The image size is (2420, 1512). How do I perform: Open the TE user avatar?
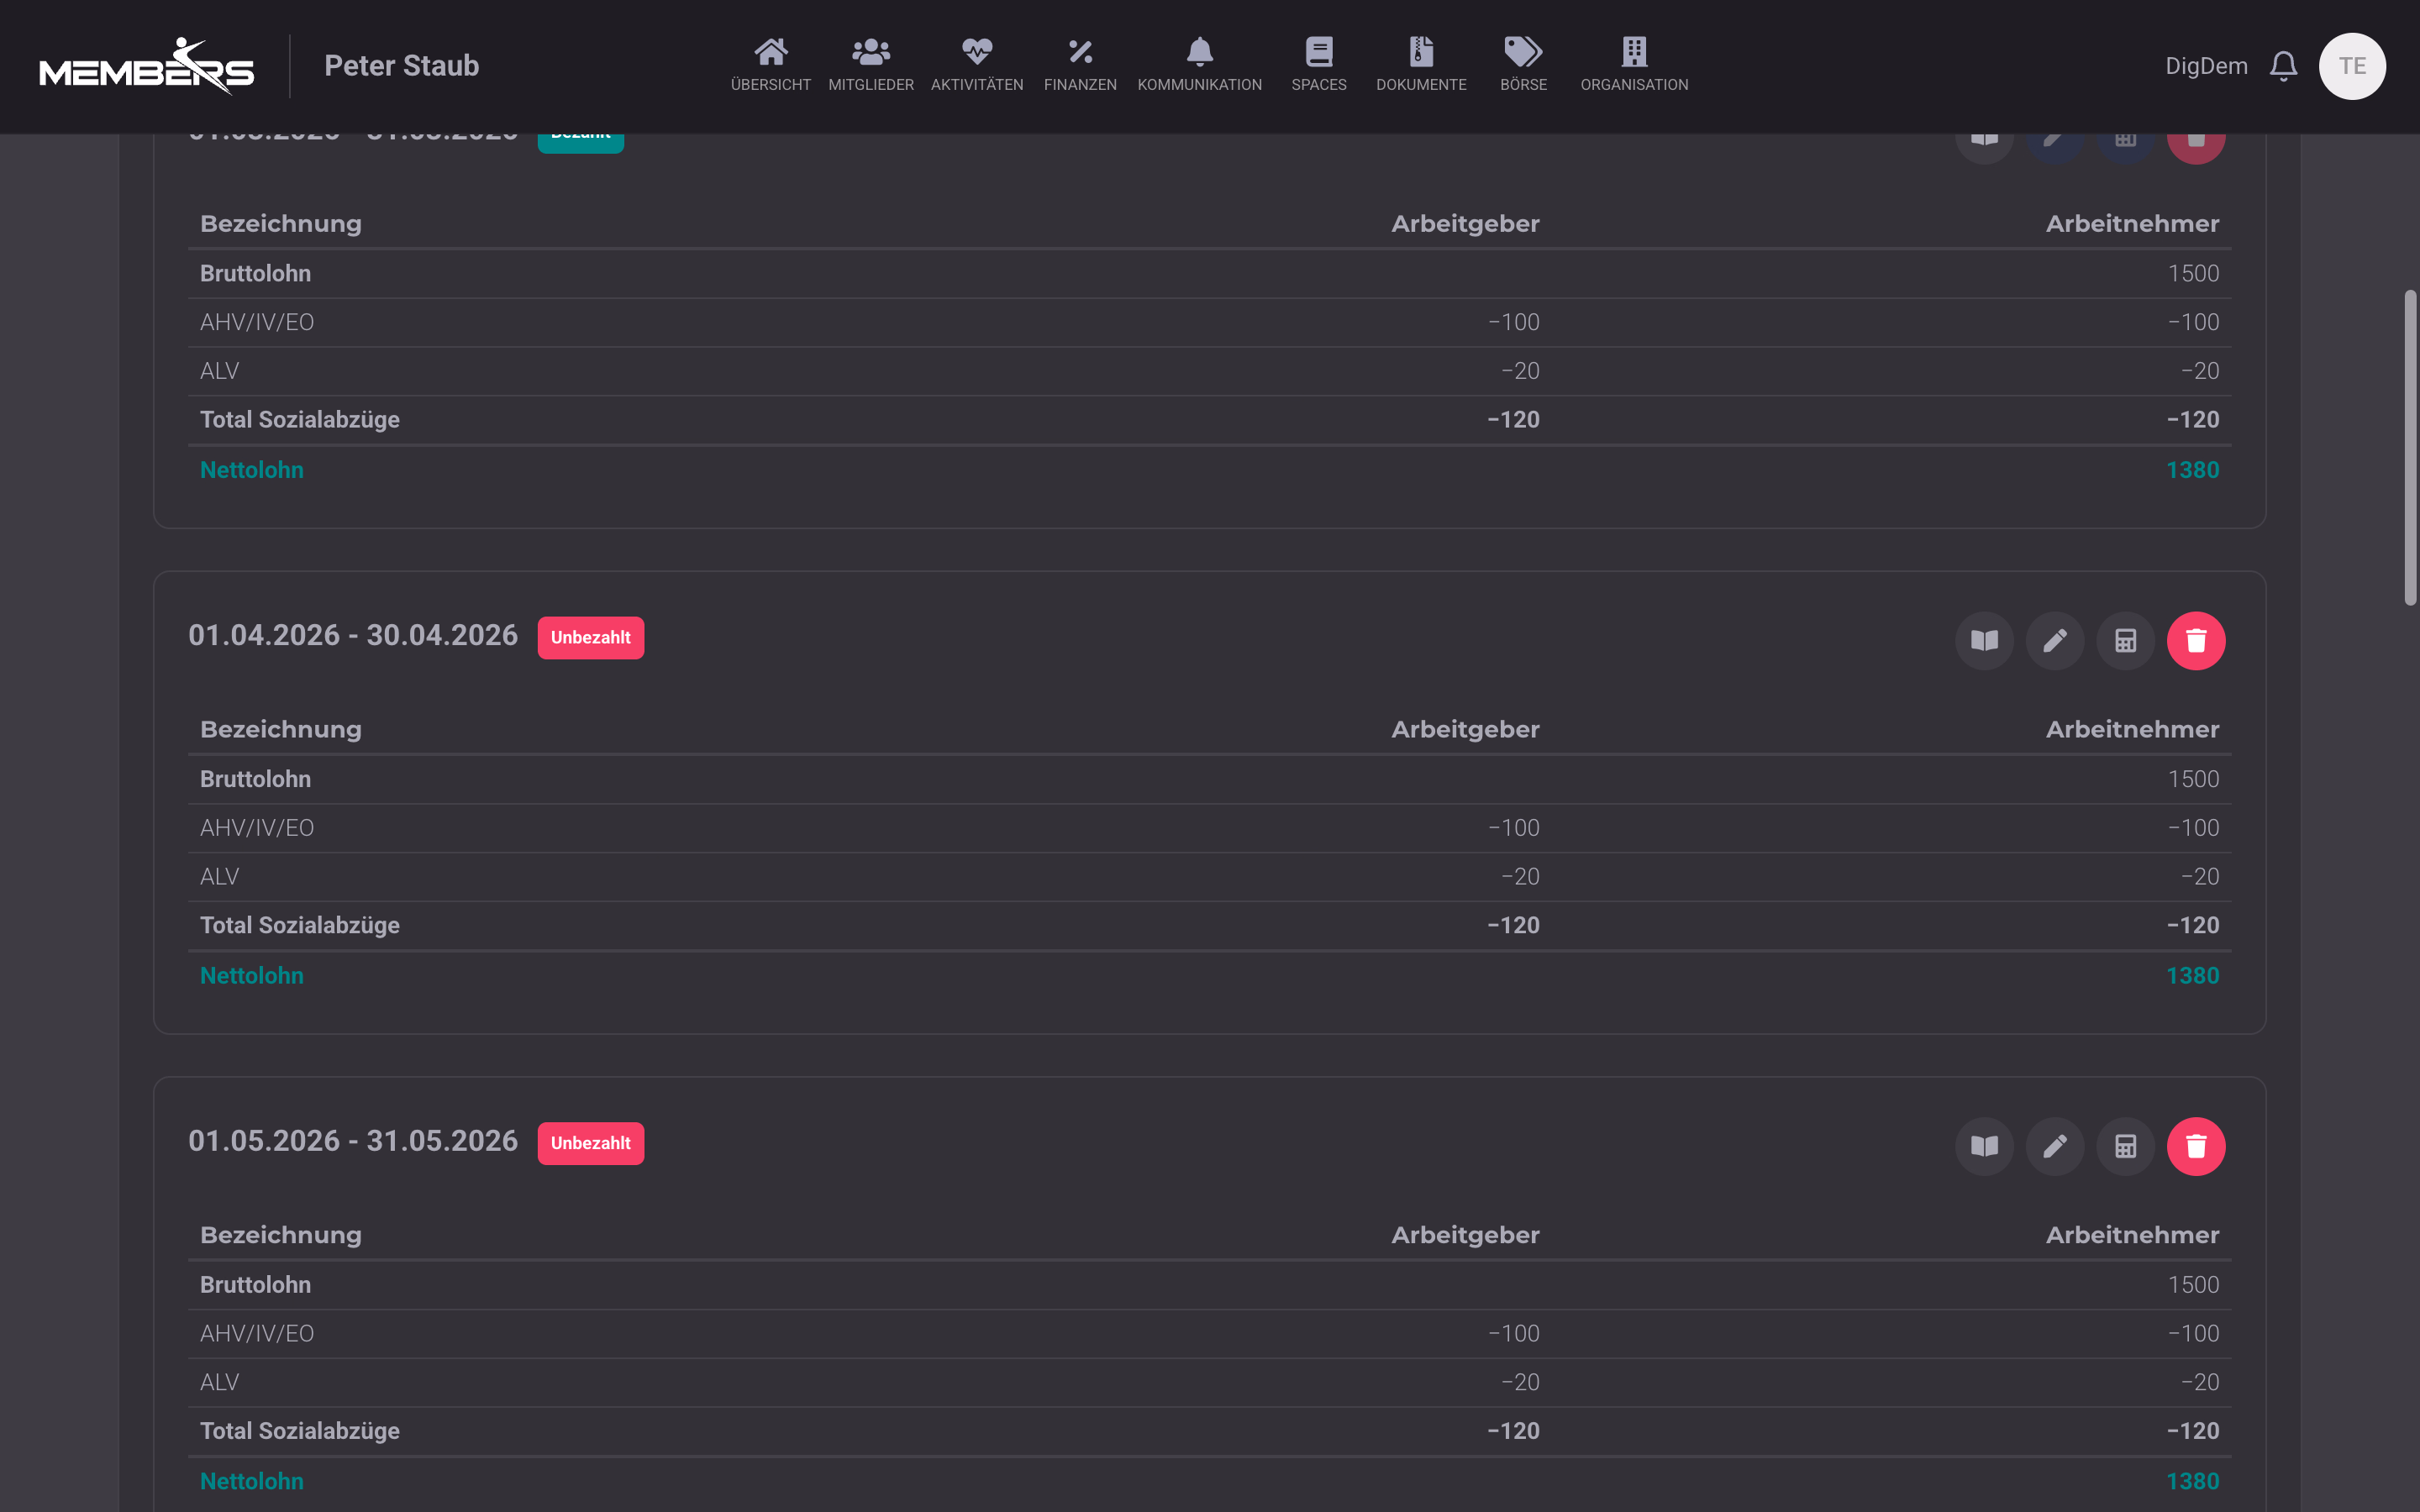pos(2351,66)
